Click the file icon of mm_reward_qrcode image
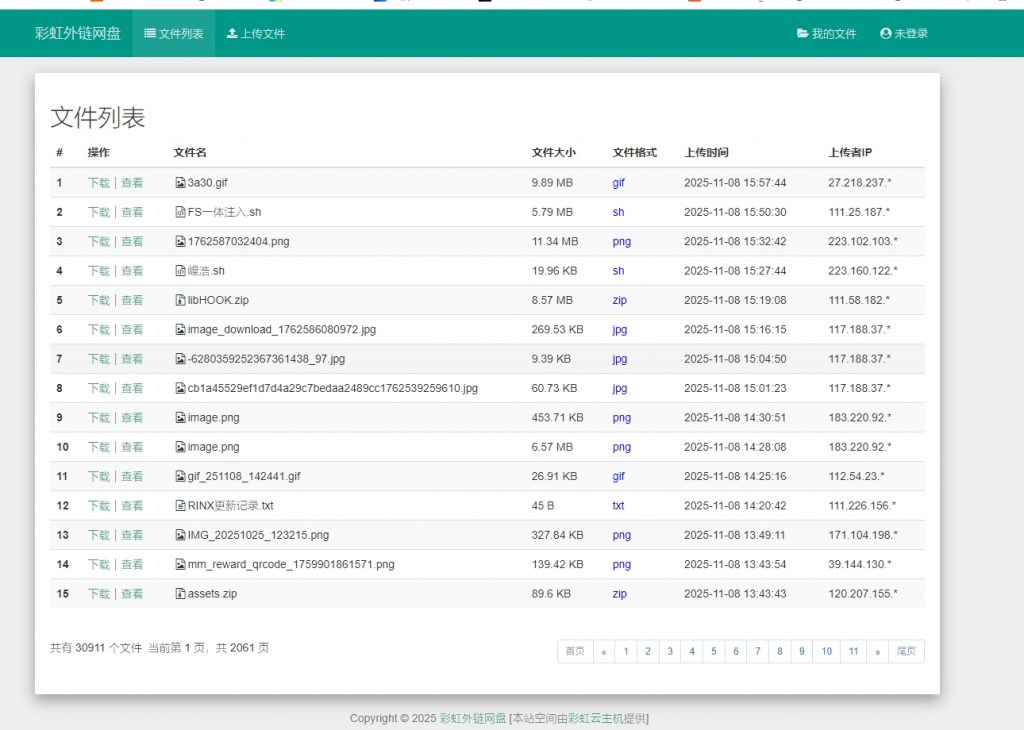Viewport: 1024px width, 730px height. [180, 564]
